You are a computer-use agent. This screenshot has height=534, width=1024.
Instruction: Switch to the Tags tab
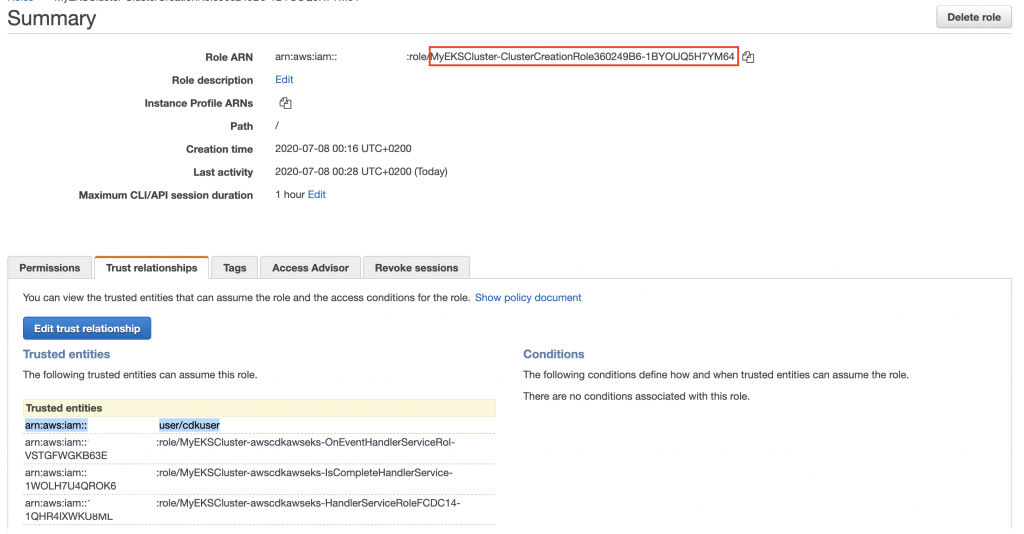coord(234,268)
